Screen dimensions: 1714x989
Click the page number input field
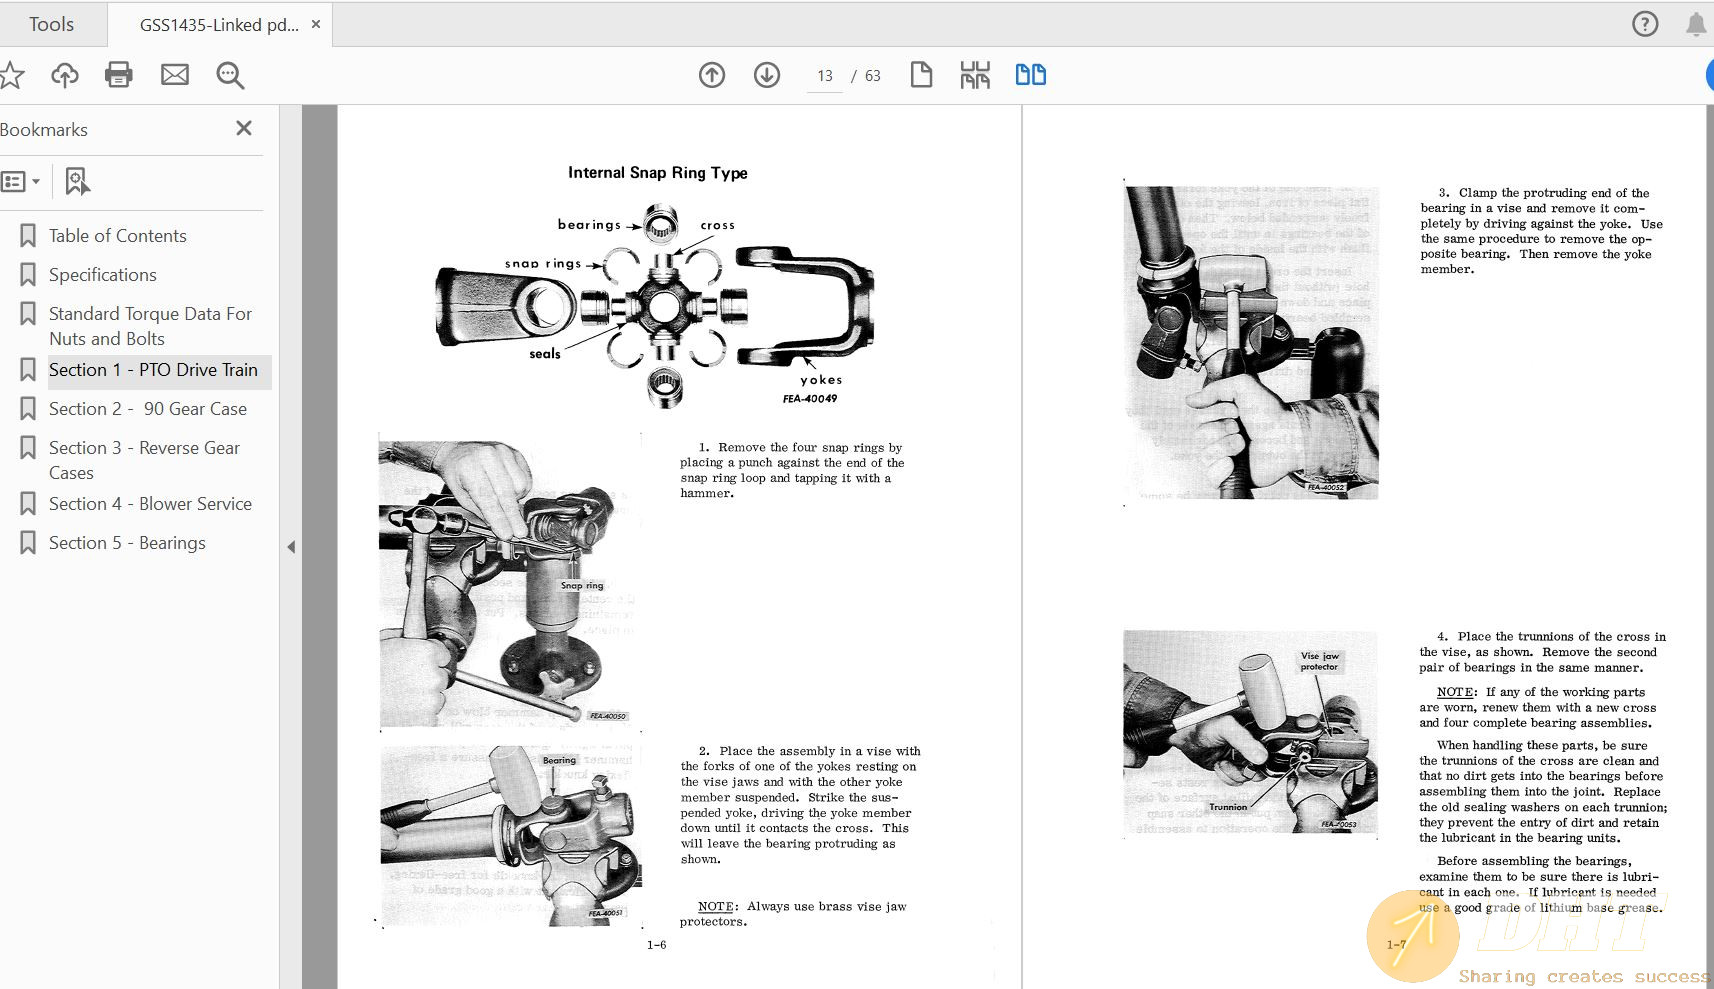825,76
